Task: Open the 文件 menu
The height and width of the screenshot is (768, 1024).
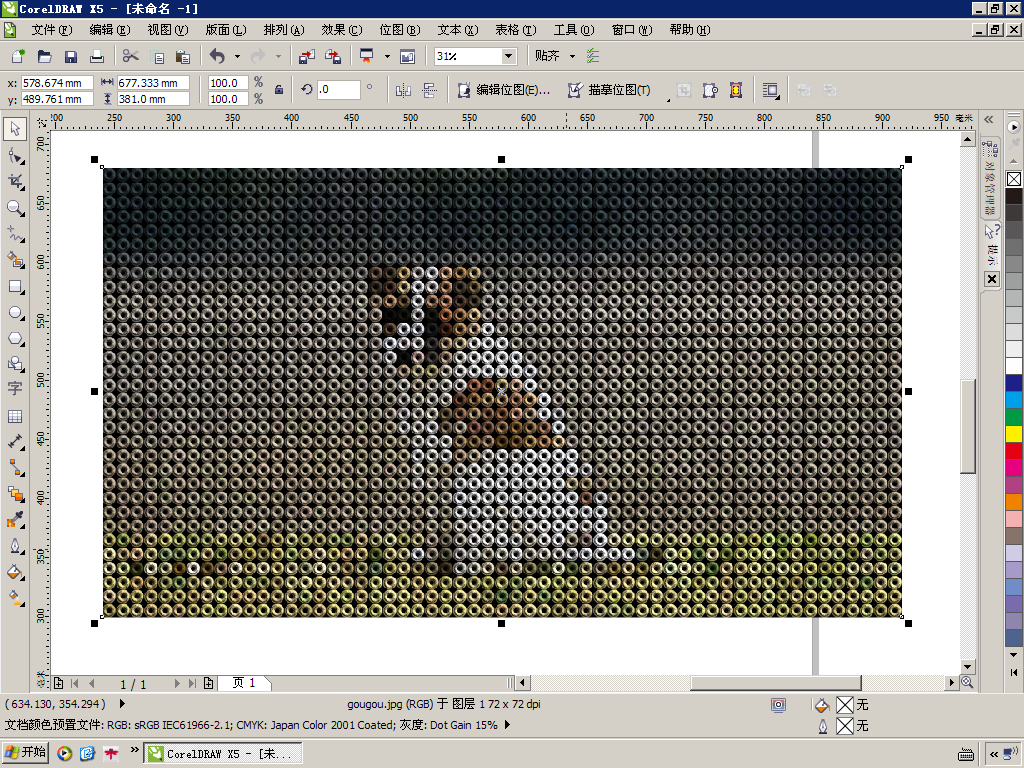Action: [52, 30]
